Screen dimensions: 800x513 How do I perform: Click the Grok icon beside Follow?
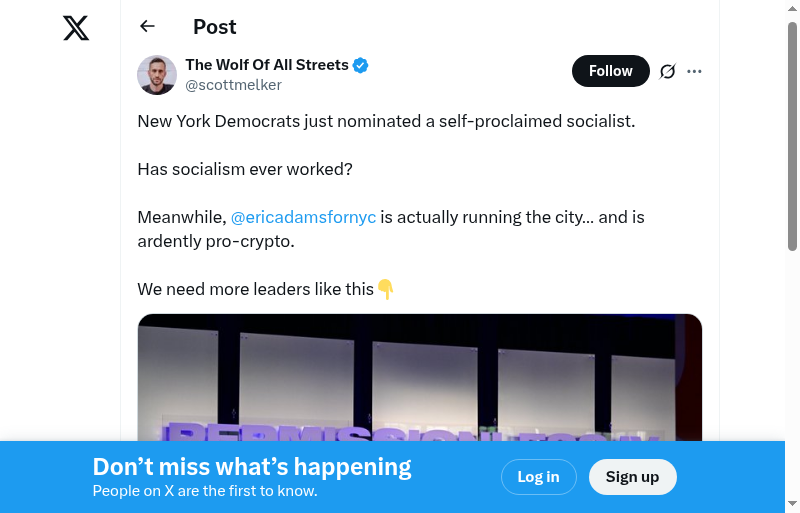coord(668,71)
